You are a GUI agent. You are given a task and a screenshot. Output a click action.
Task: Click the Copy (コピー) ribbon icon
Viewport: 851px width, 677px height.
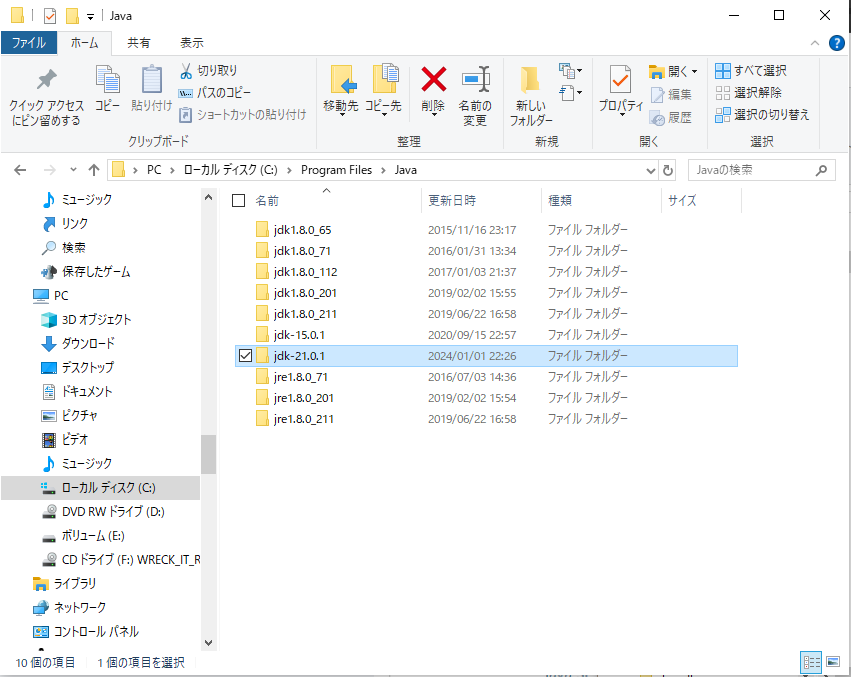(x=107, y=79)
